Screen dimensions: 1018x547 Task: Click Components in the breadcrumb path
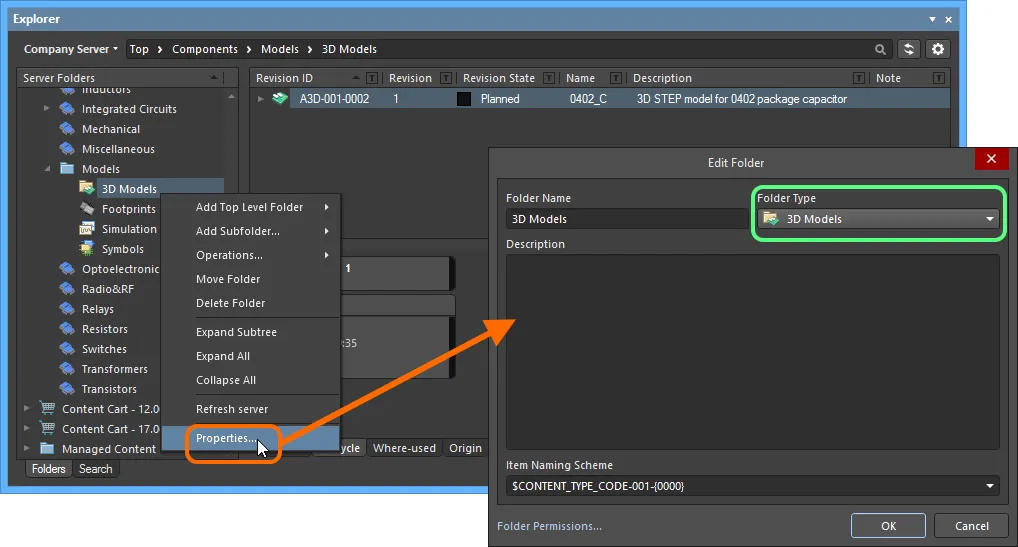(x=205, y=49)
